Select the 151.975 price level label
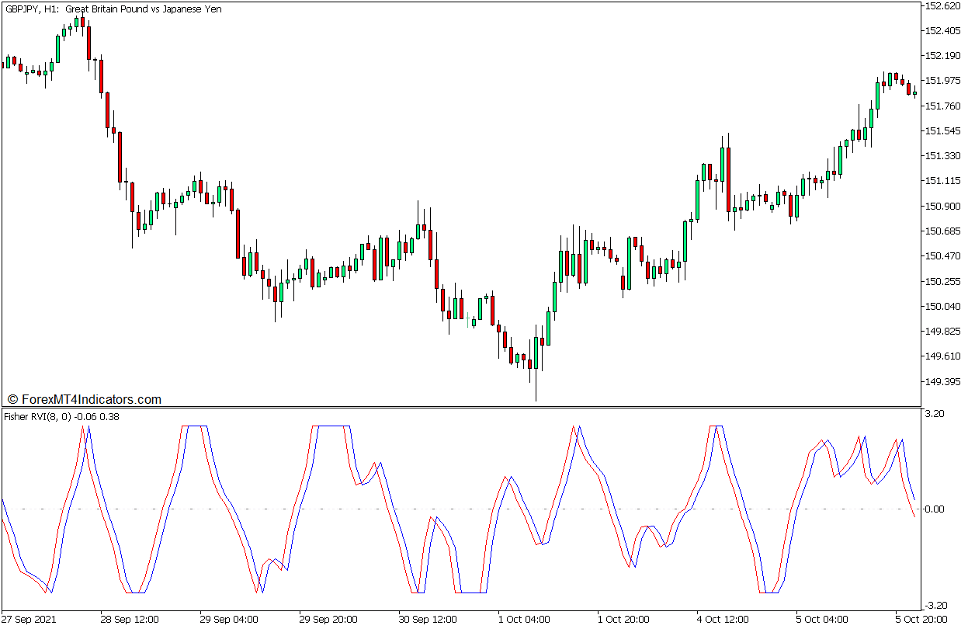Image resolution: width=977 pixels, height=629 pixels. pos(943,81)
